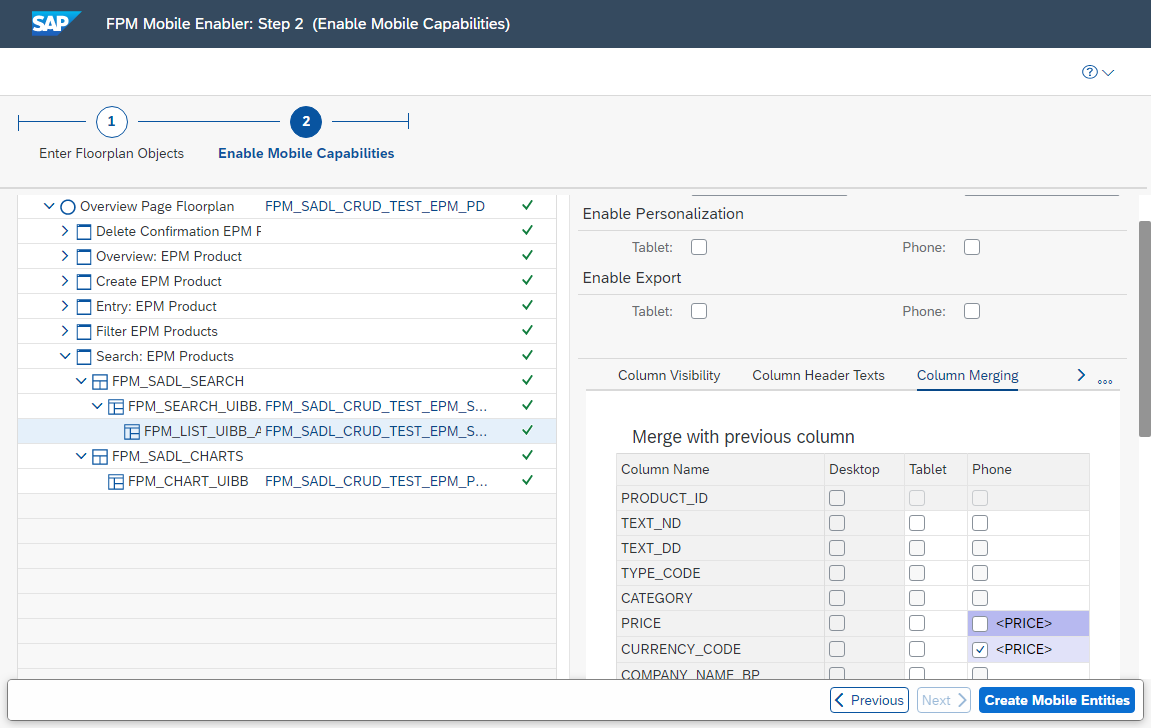The height and width of the screenshot is (728, 1151).
Task: Click the green checkmark beside Search: EPM Products
Action: (527, 356)
